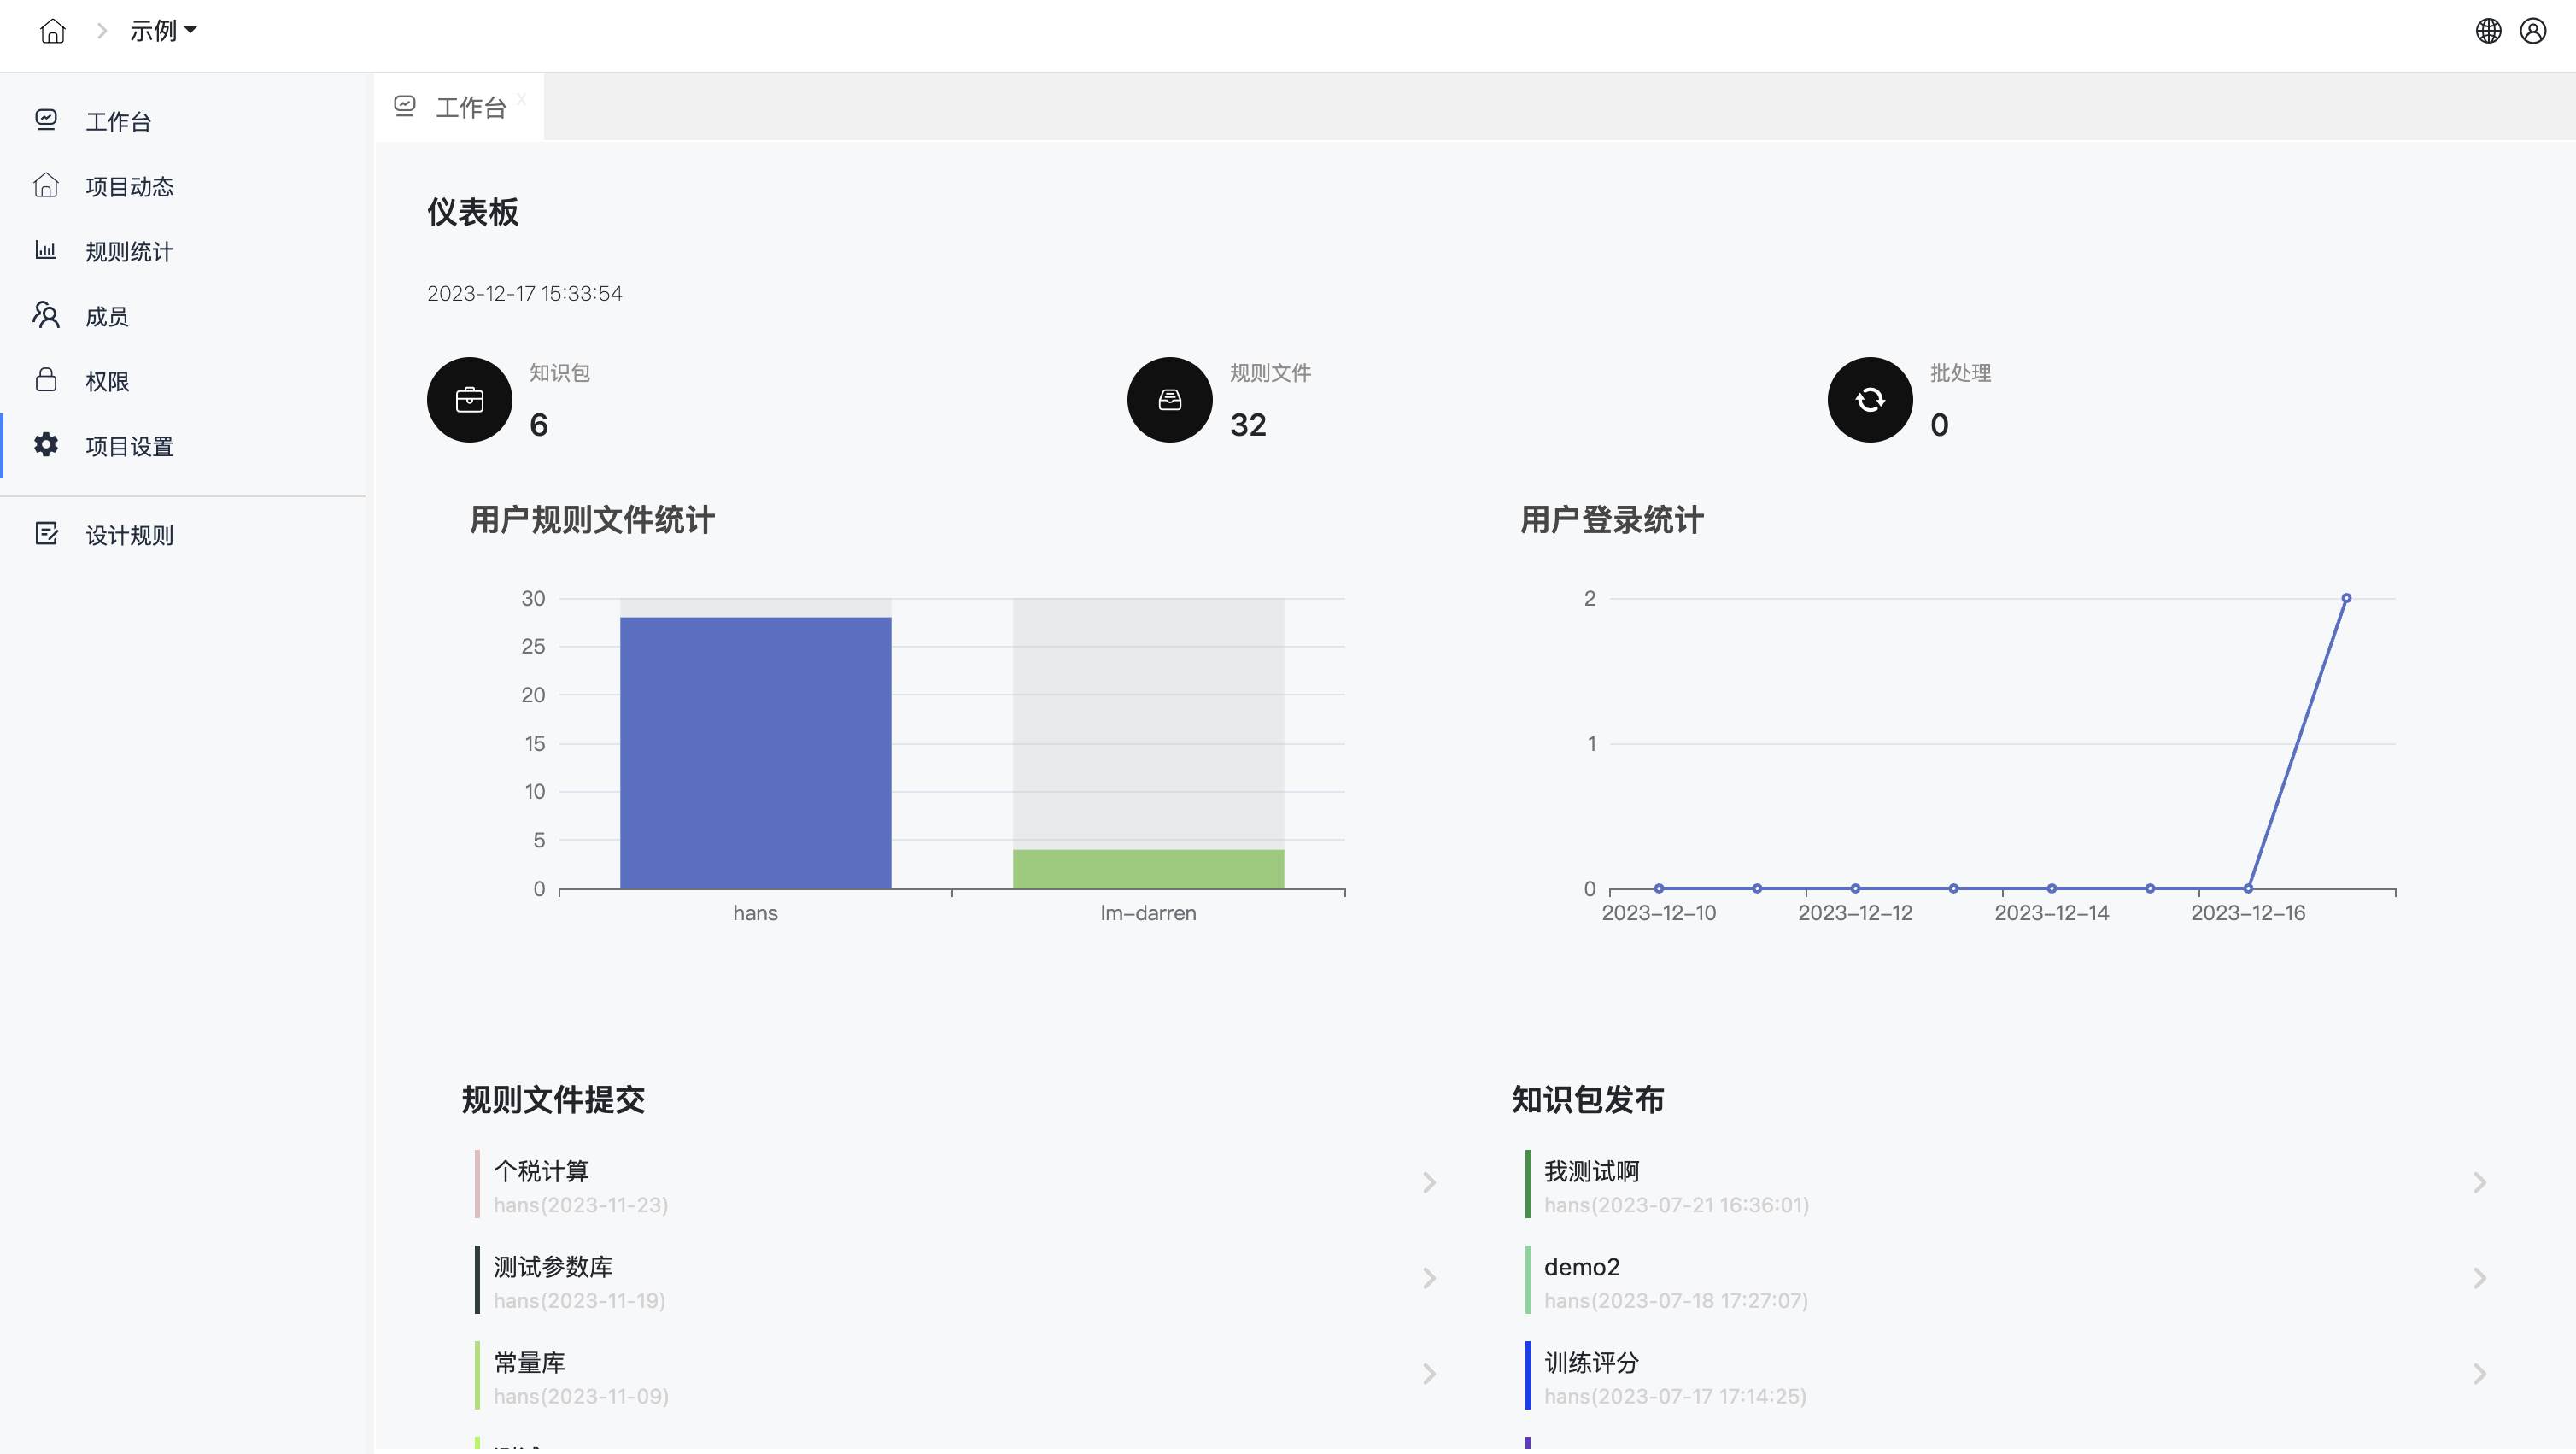Expand the 训练评分 entry chevron

click(x=2479, y=1374)
